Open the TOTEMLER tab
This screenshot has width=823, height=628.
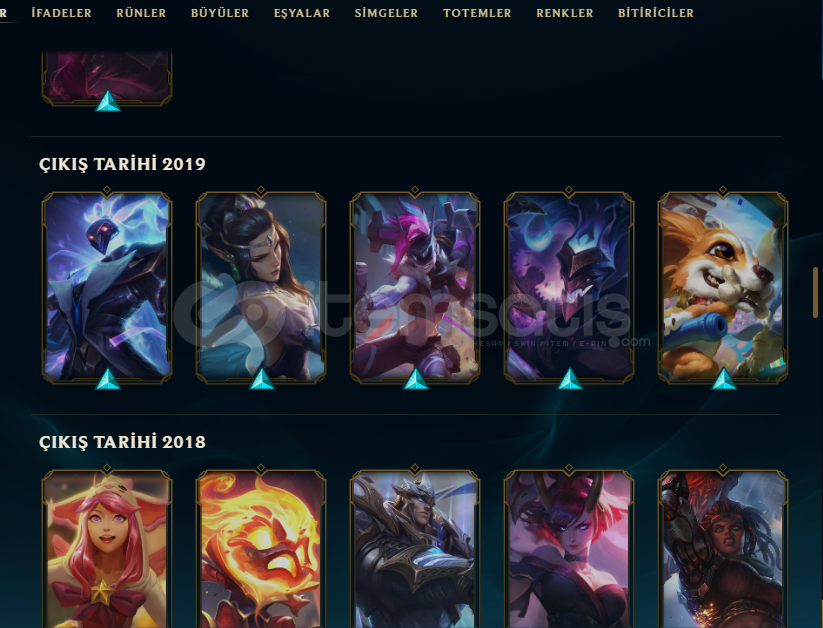(477, 13)
